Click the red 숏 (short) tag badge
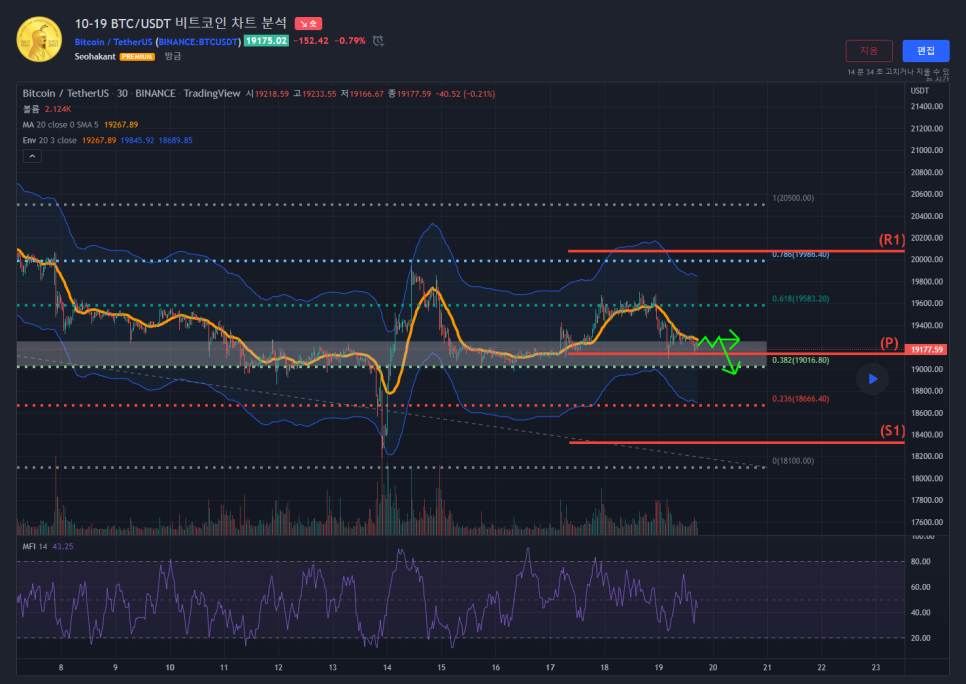This screenshot has width=966, height=684. pyautogui.click(x=308, y=23)
